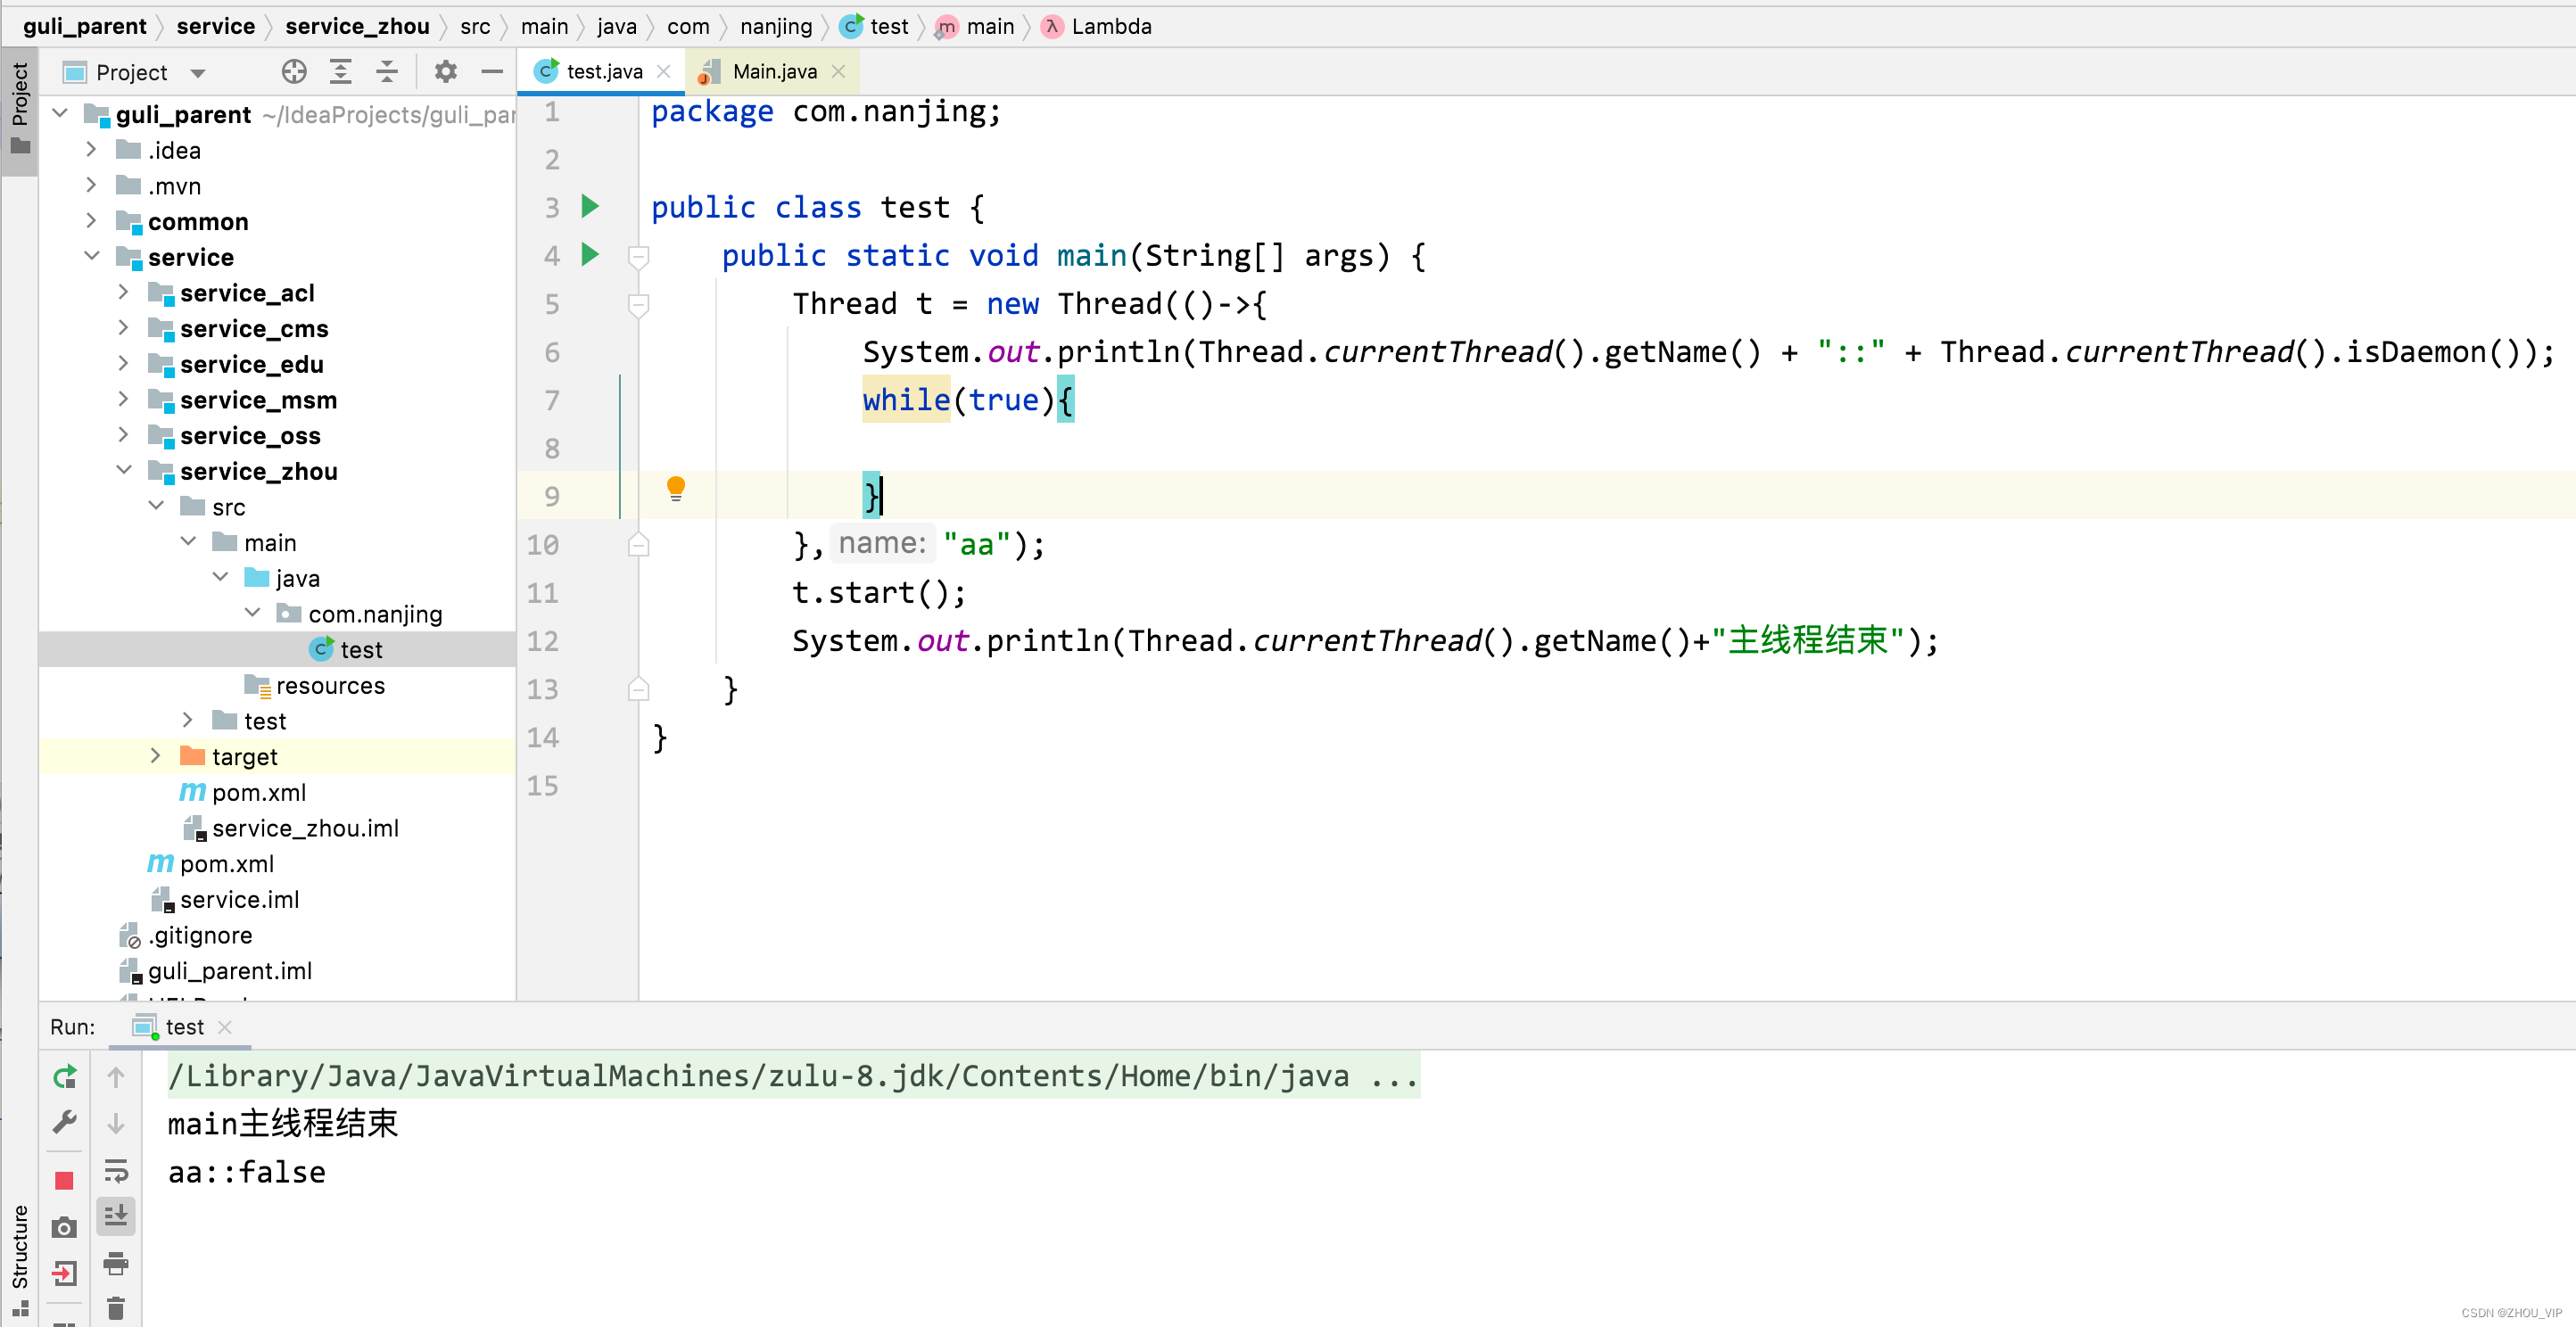Collapse the service_zhou module
The image size is (2576, 1327).
[124, 471]
